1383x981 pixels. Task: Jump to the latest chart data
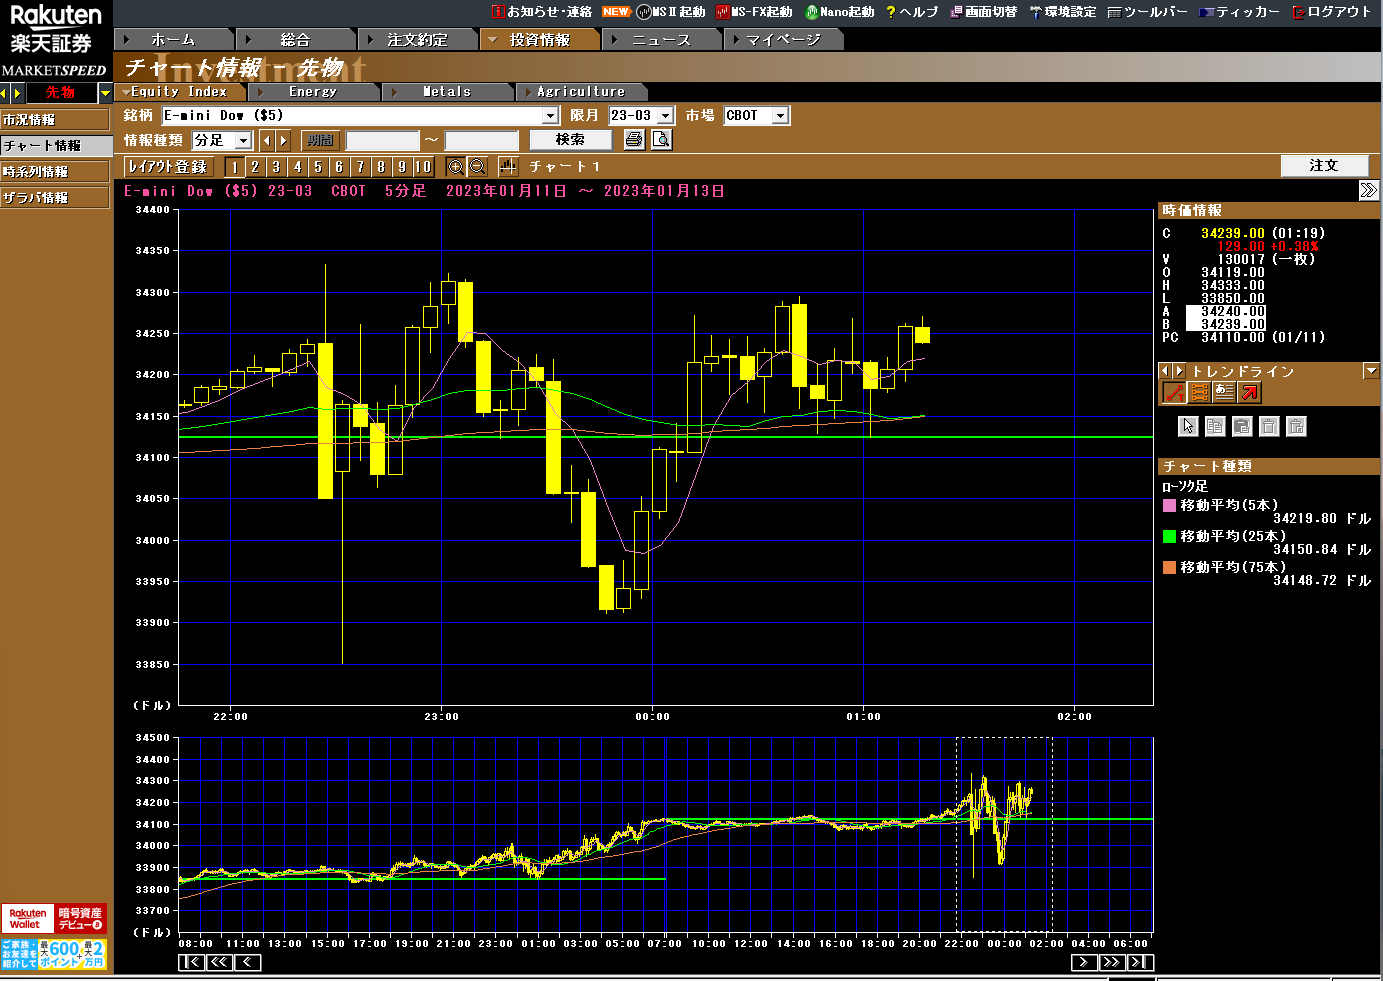point(1140,962)
